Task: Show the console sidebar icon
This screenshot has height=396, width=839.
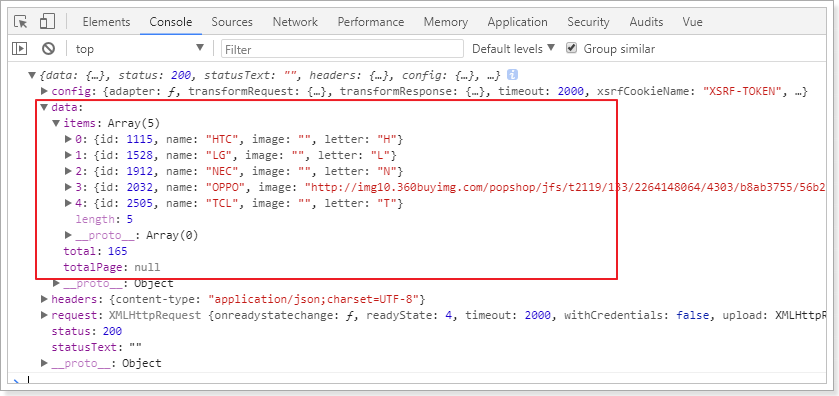Action: coord(19,49)
